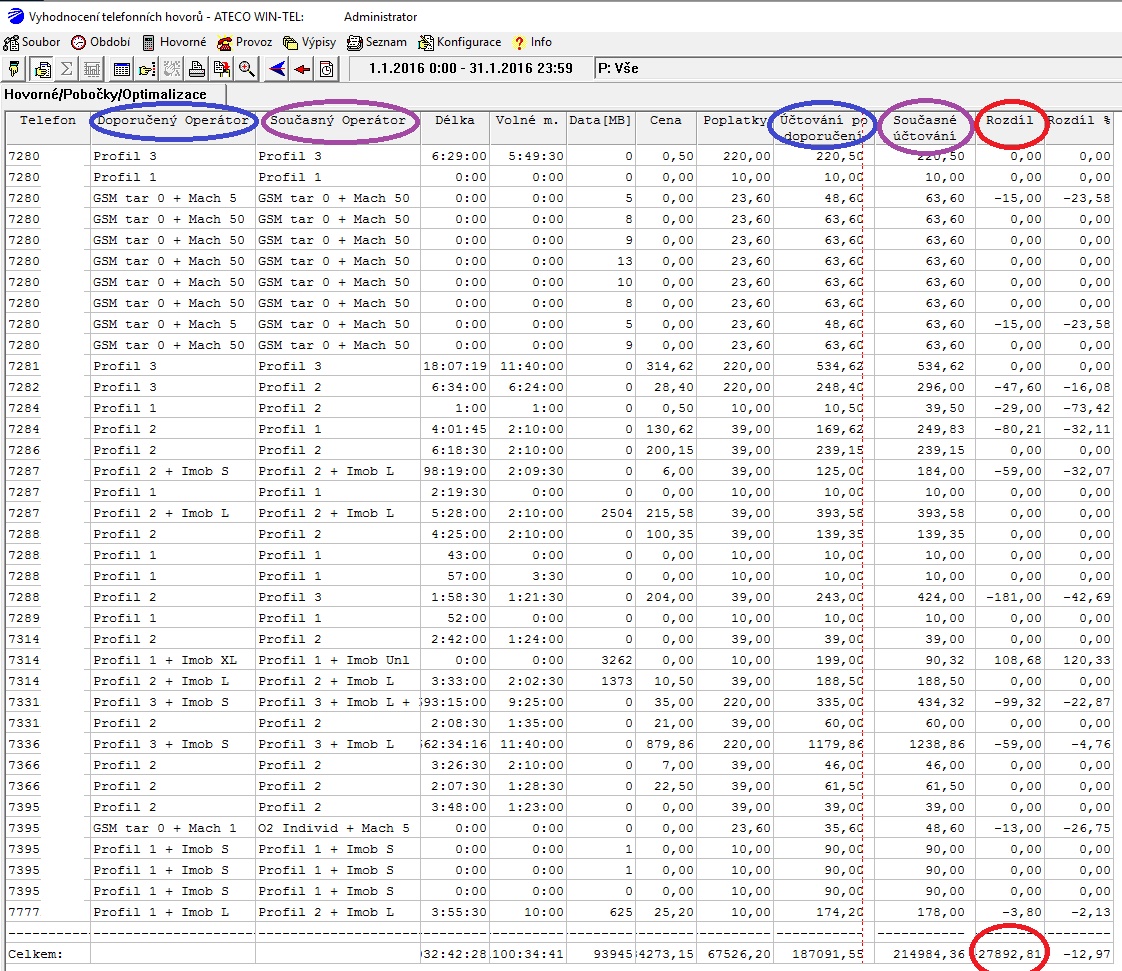Screen dimensions: 1122x971
Task: Click the 'P: Vše' filter field
Action: pos(857,69)
